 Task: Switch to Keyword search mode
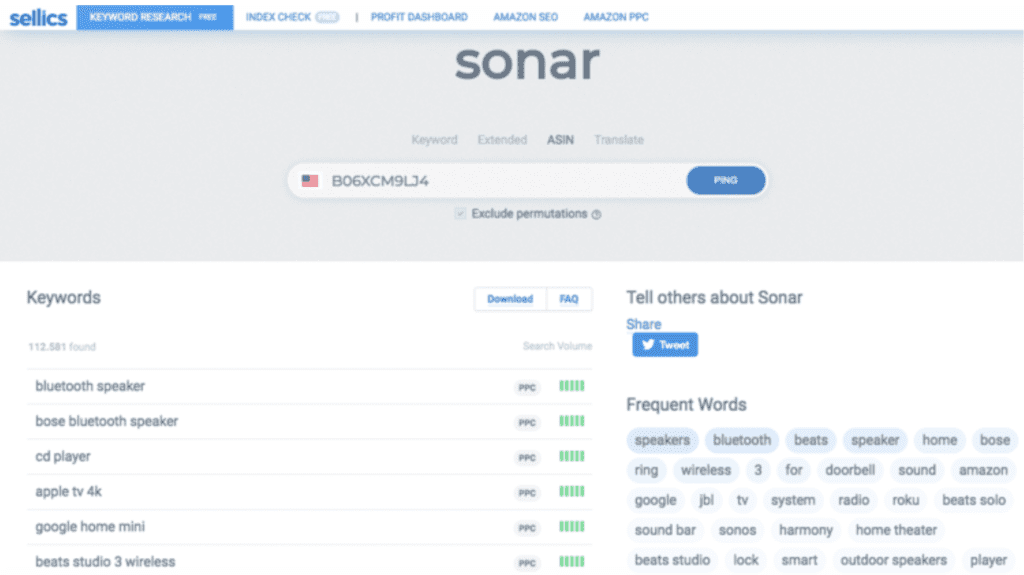(x=434, y=140)
